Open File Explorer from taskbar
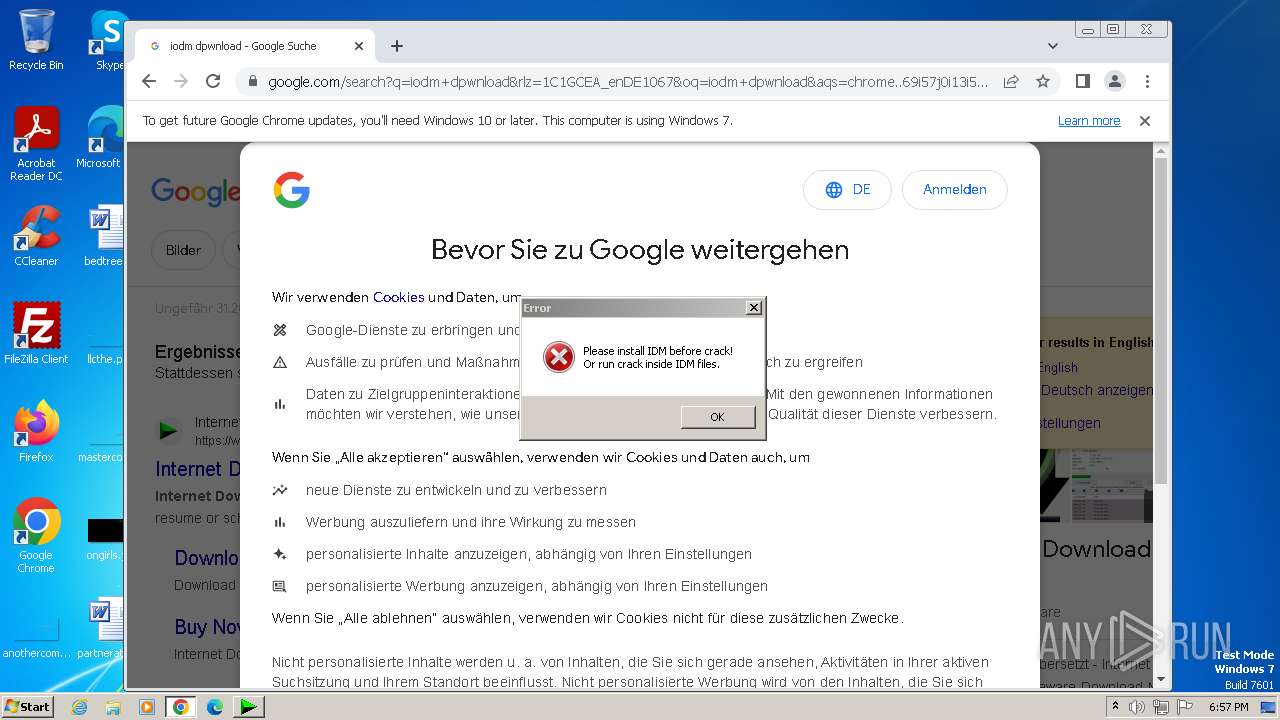1280x720 pixels. click(113, 707)
